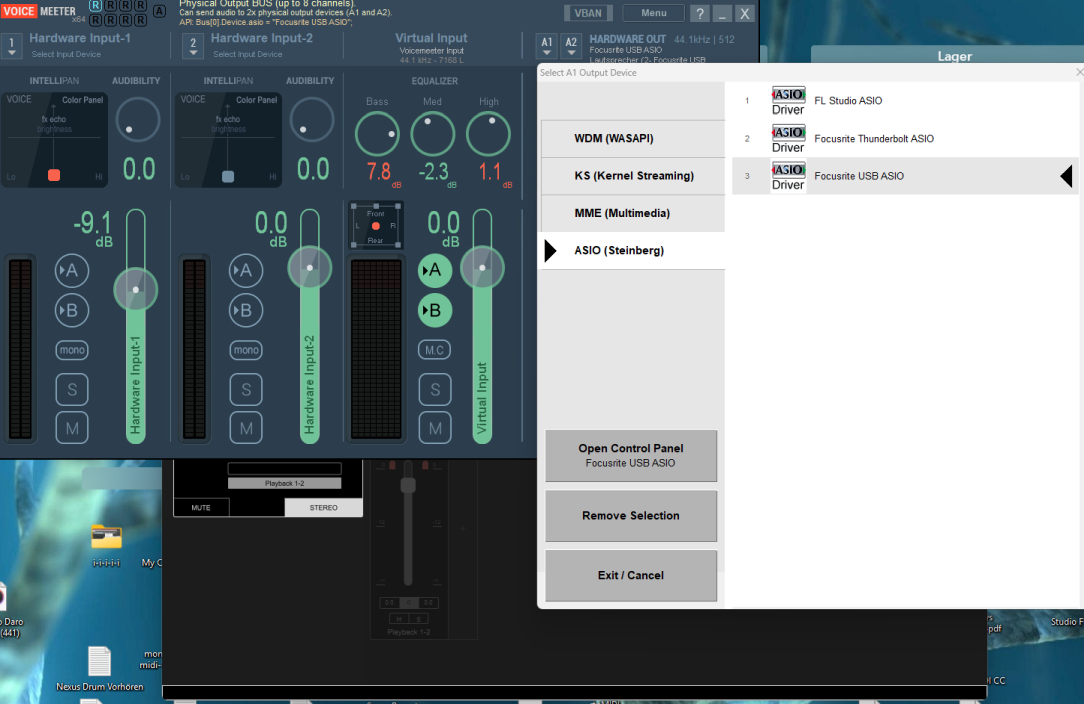Solo the Hardware Input-1 channel
The height and width of the screenshot is (704, 1084).
72,389
